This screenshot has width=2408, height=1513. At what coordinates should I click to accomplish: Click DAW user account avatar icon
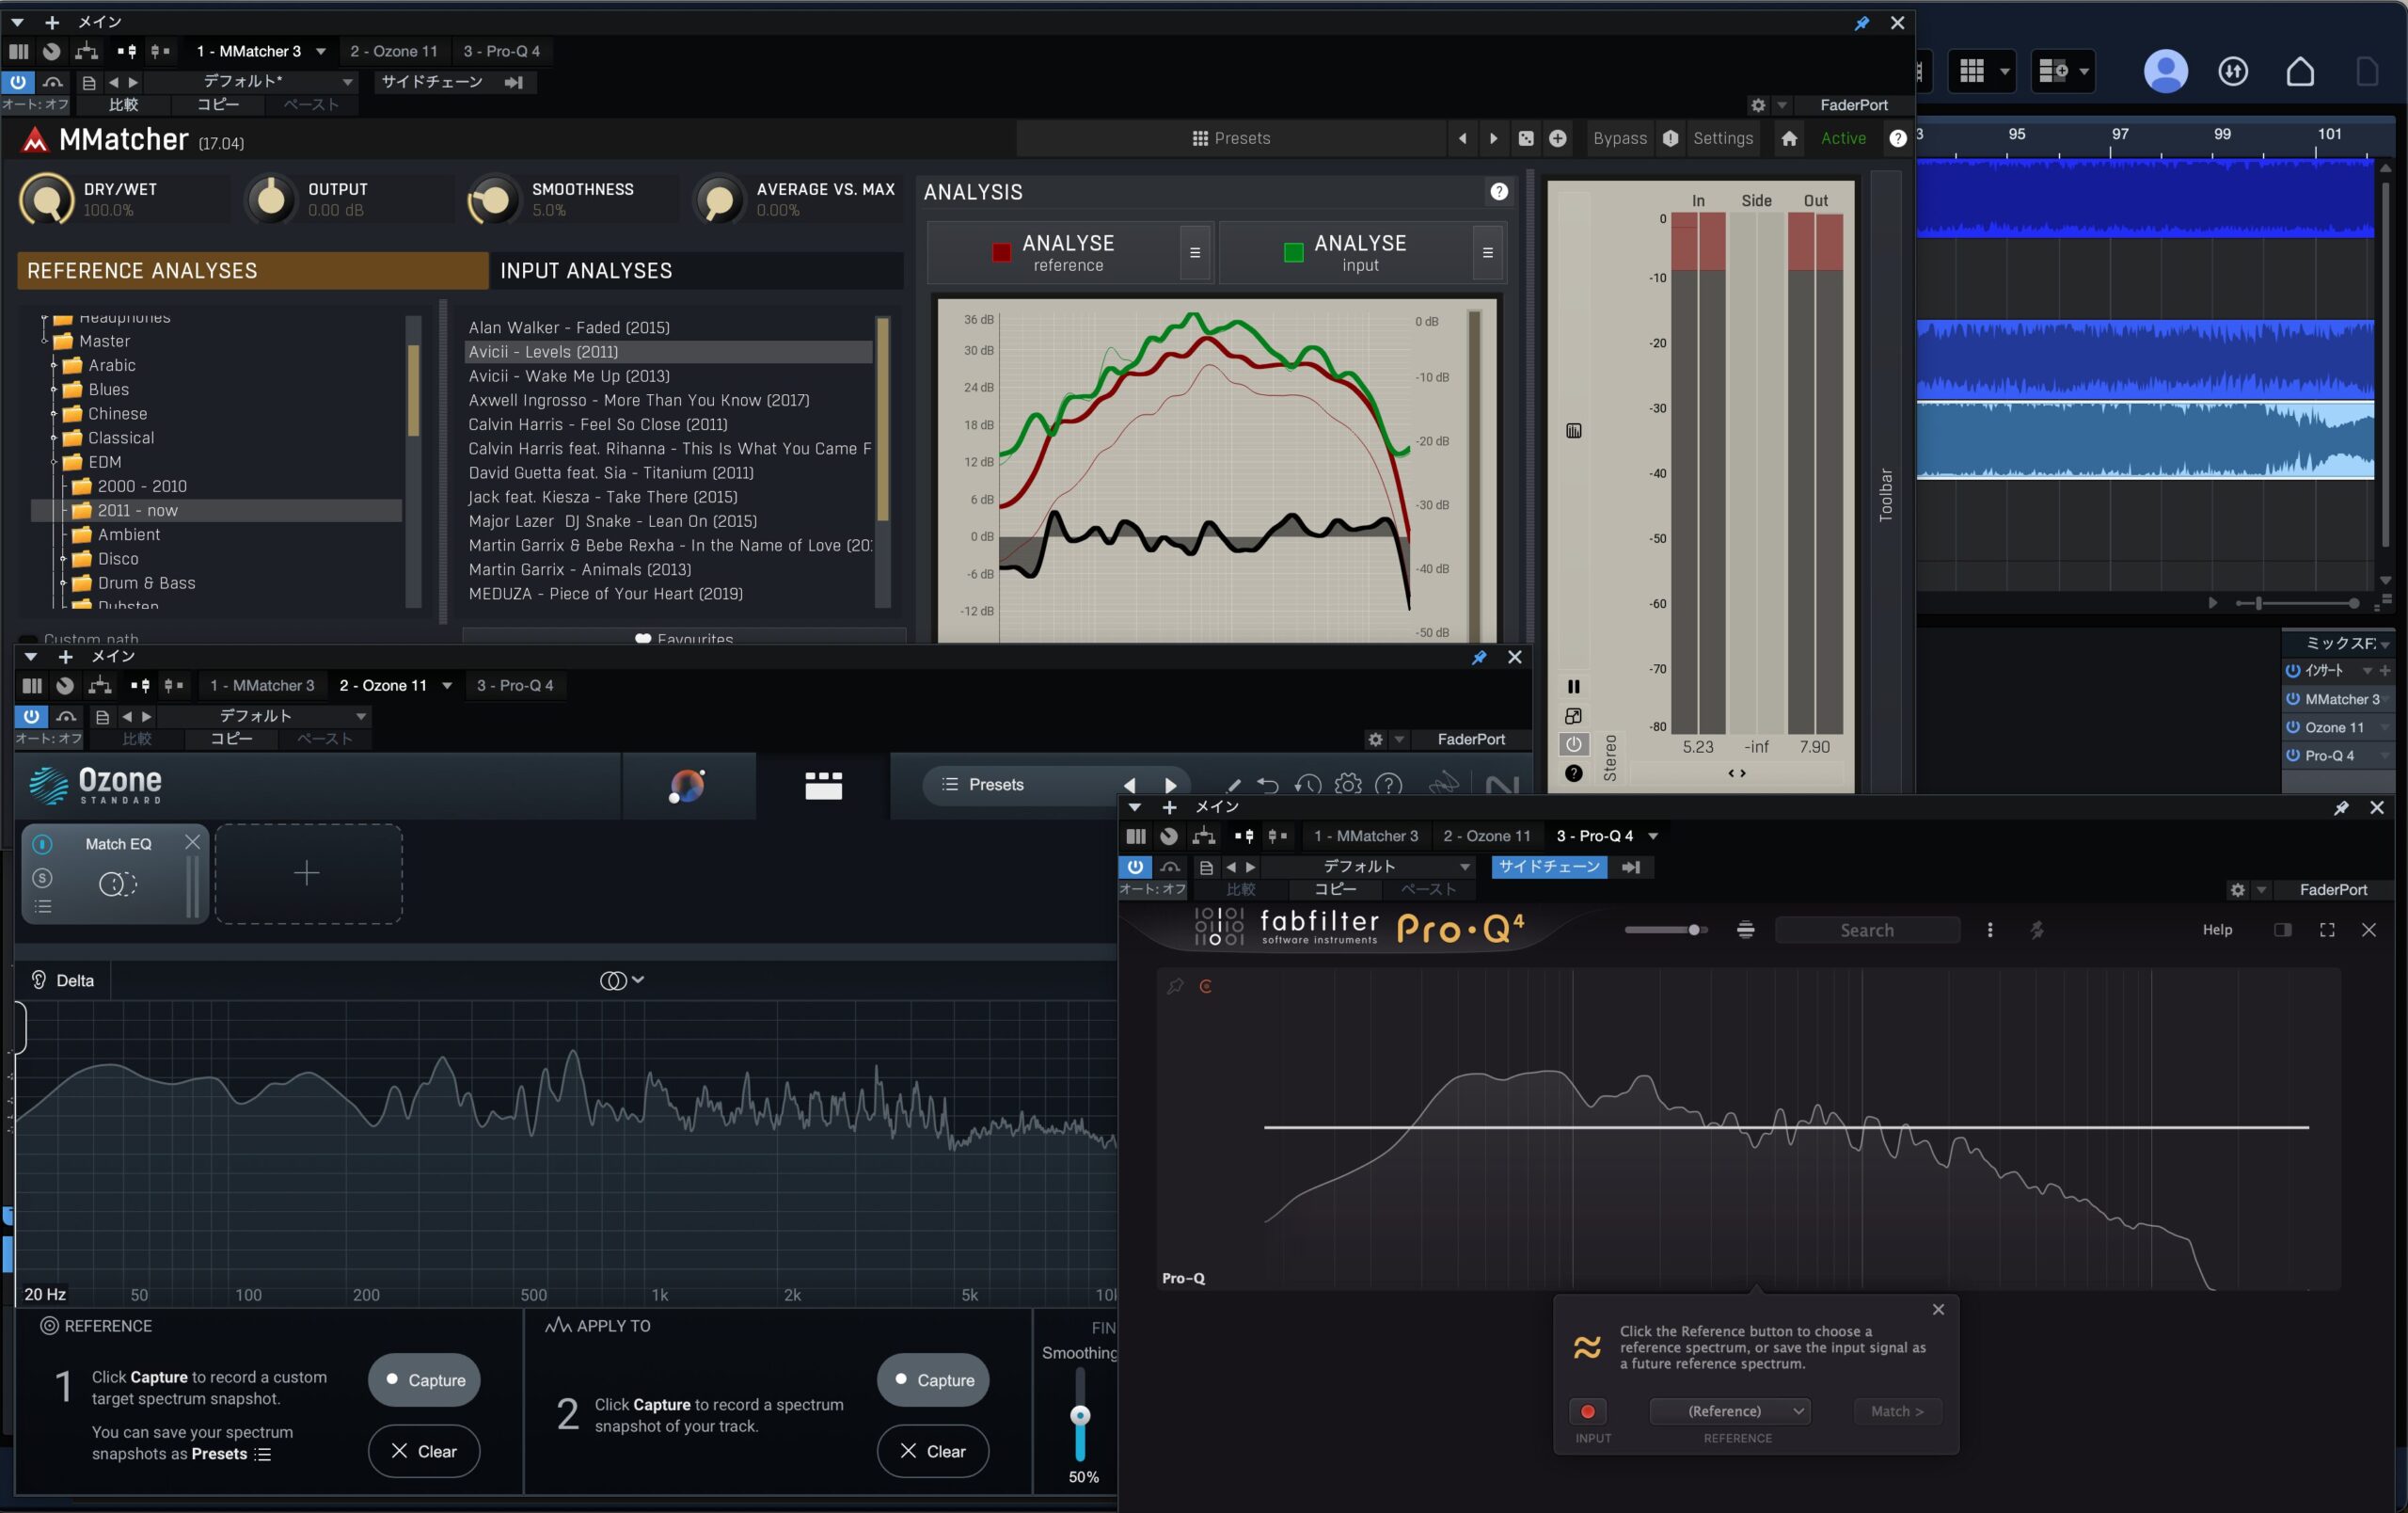pyautogui.click(x=2165, y=72)
